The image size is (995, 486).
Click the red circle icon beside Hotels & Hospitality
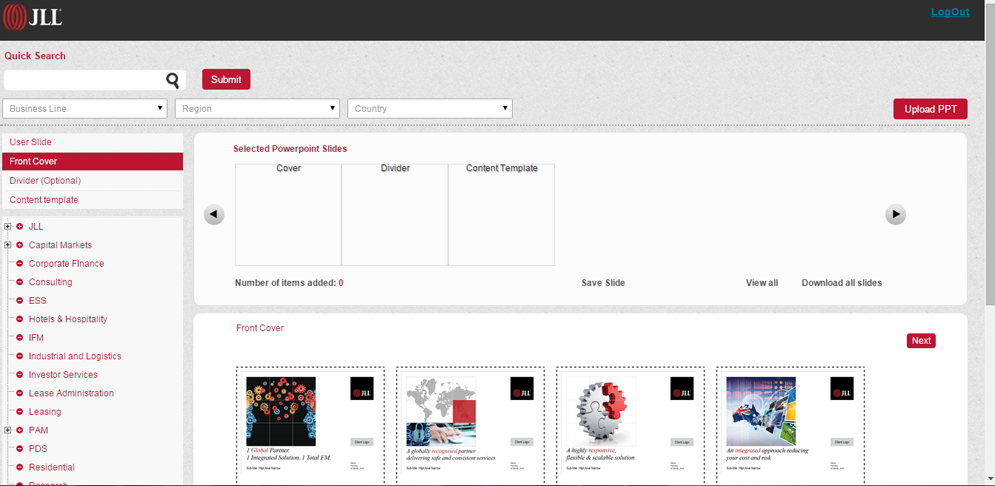[x=20, y=319]
